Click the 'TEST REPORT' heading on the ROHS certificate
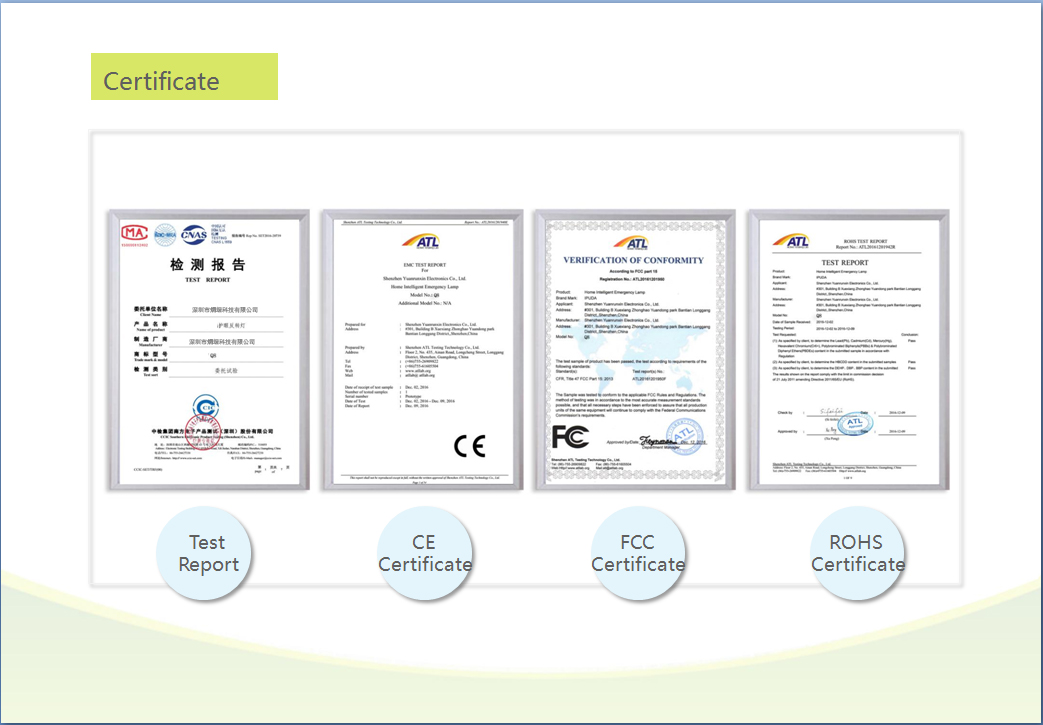This screenshot has height=725, width=1043. tap(845, 263)
